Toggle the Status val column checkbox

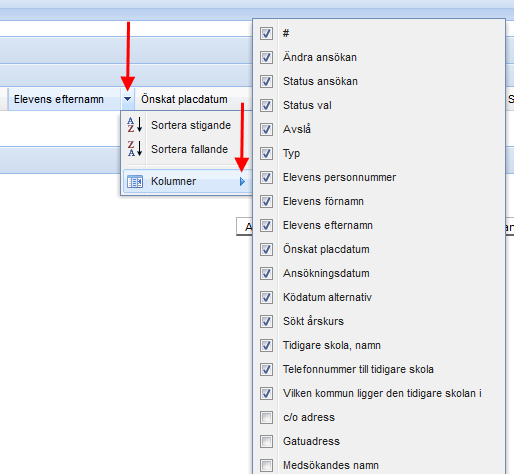point(266,105)
